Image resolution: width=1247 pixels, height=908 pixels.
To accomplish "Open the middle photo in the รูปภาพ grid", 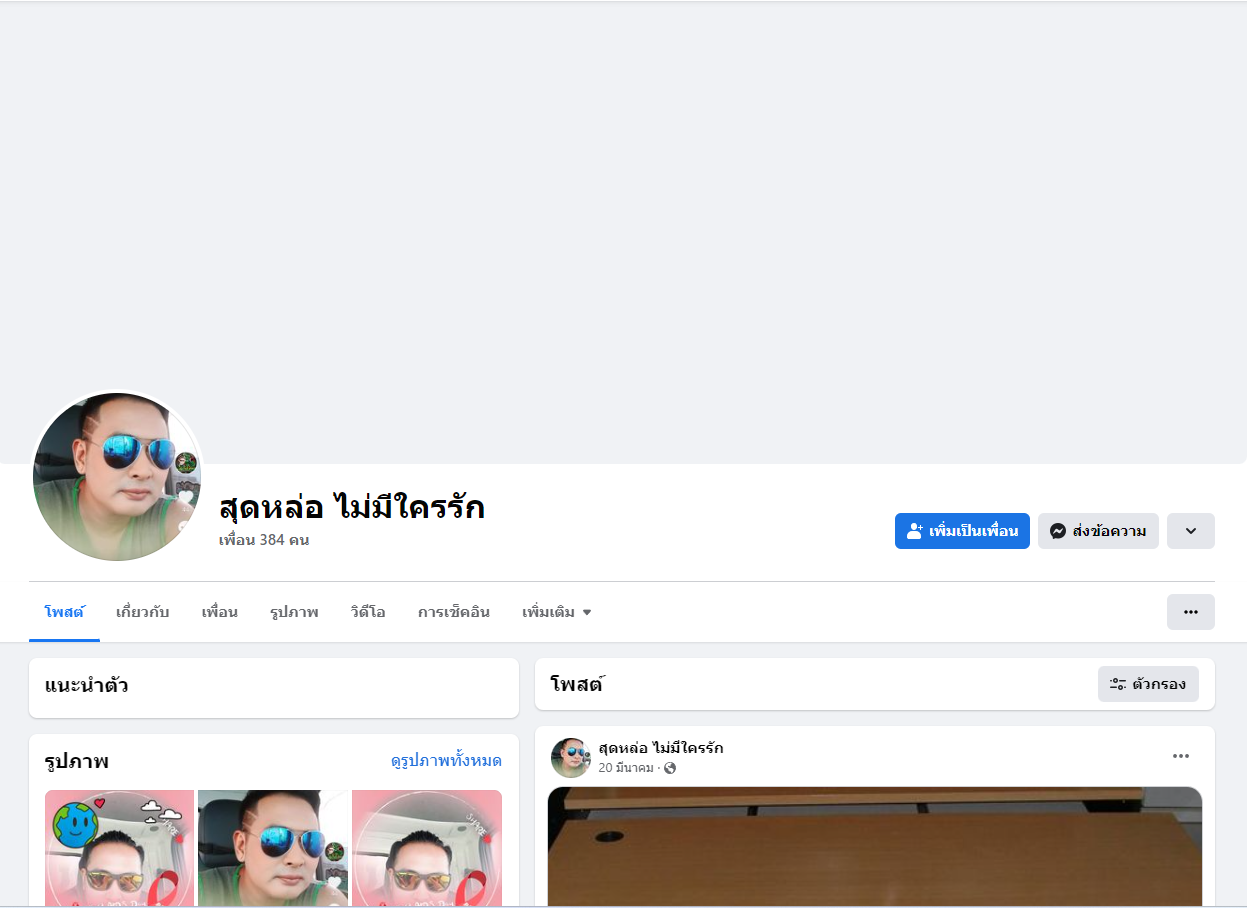I will click(274, 848).
